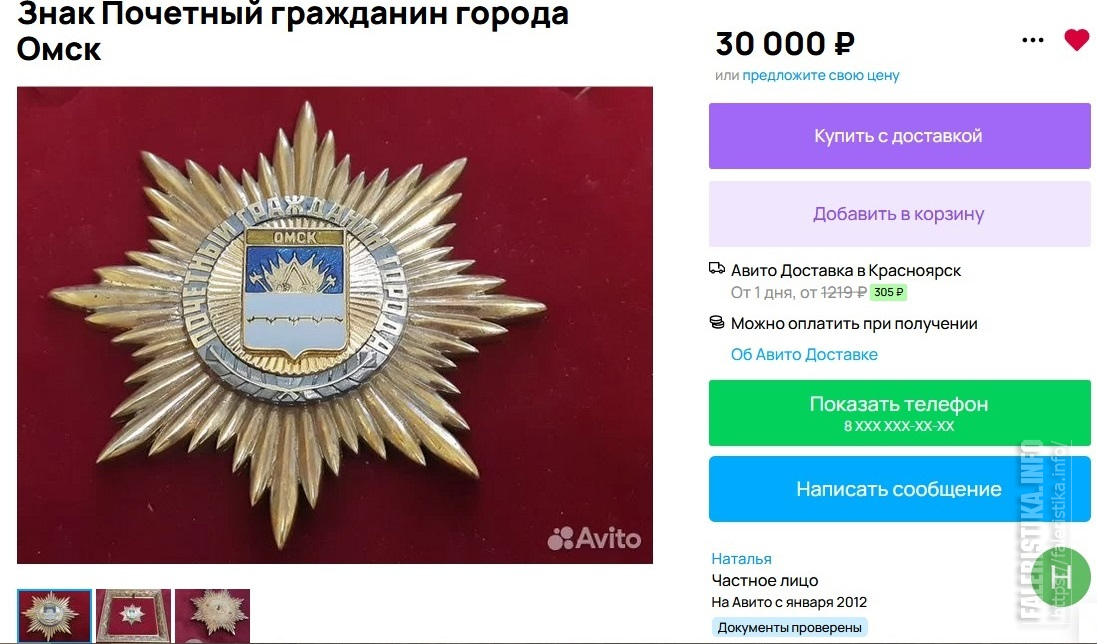Viewport: 1097px width, 644px height.
Task: Select the first badge photo thumbnail
Action: (x=55, y=615)
